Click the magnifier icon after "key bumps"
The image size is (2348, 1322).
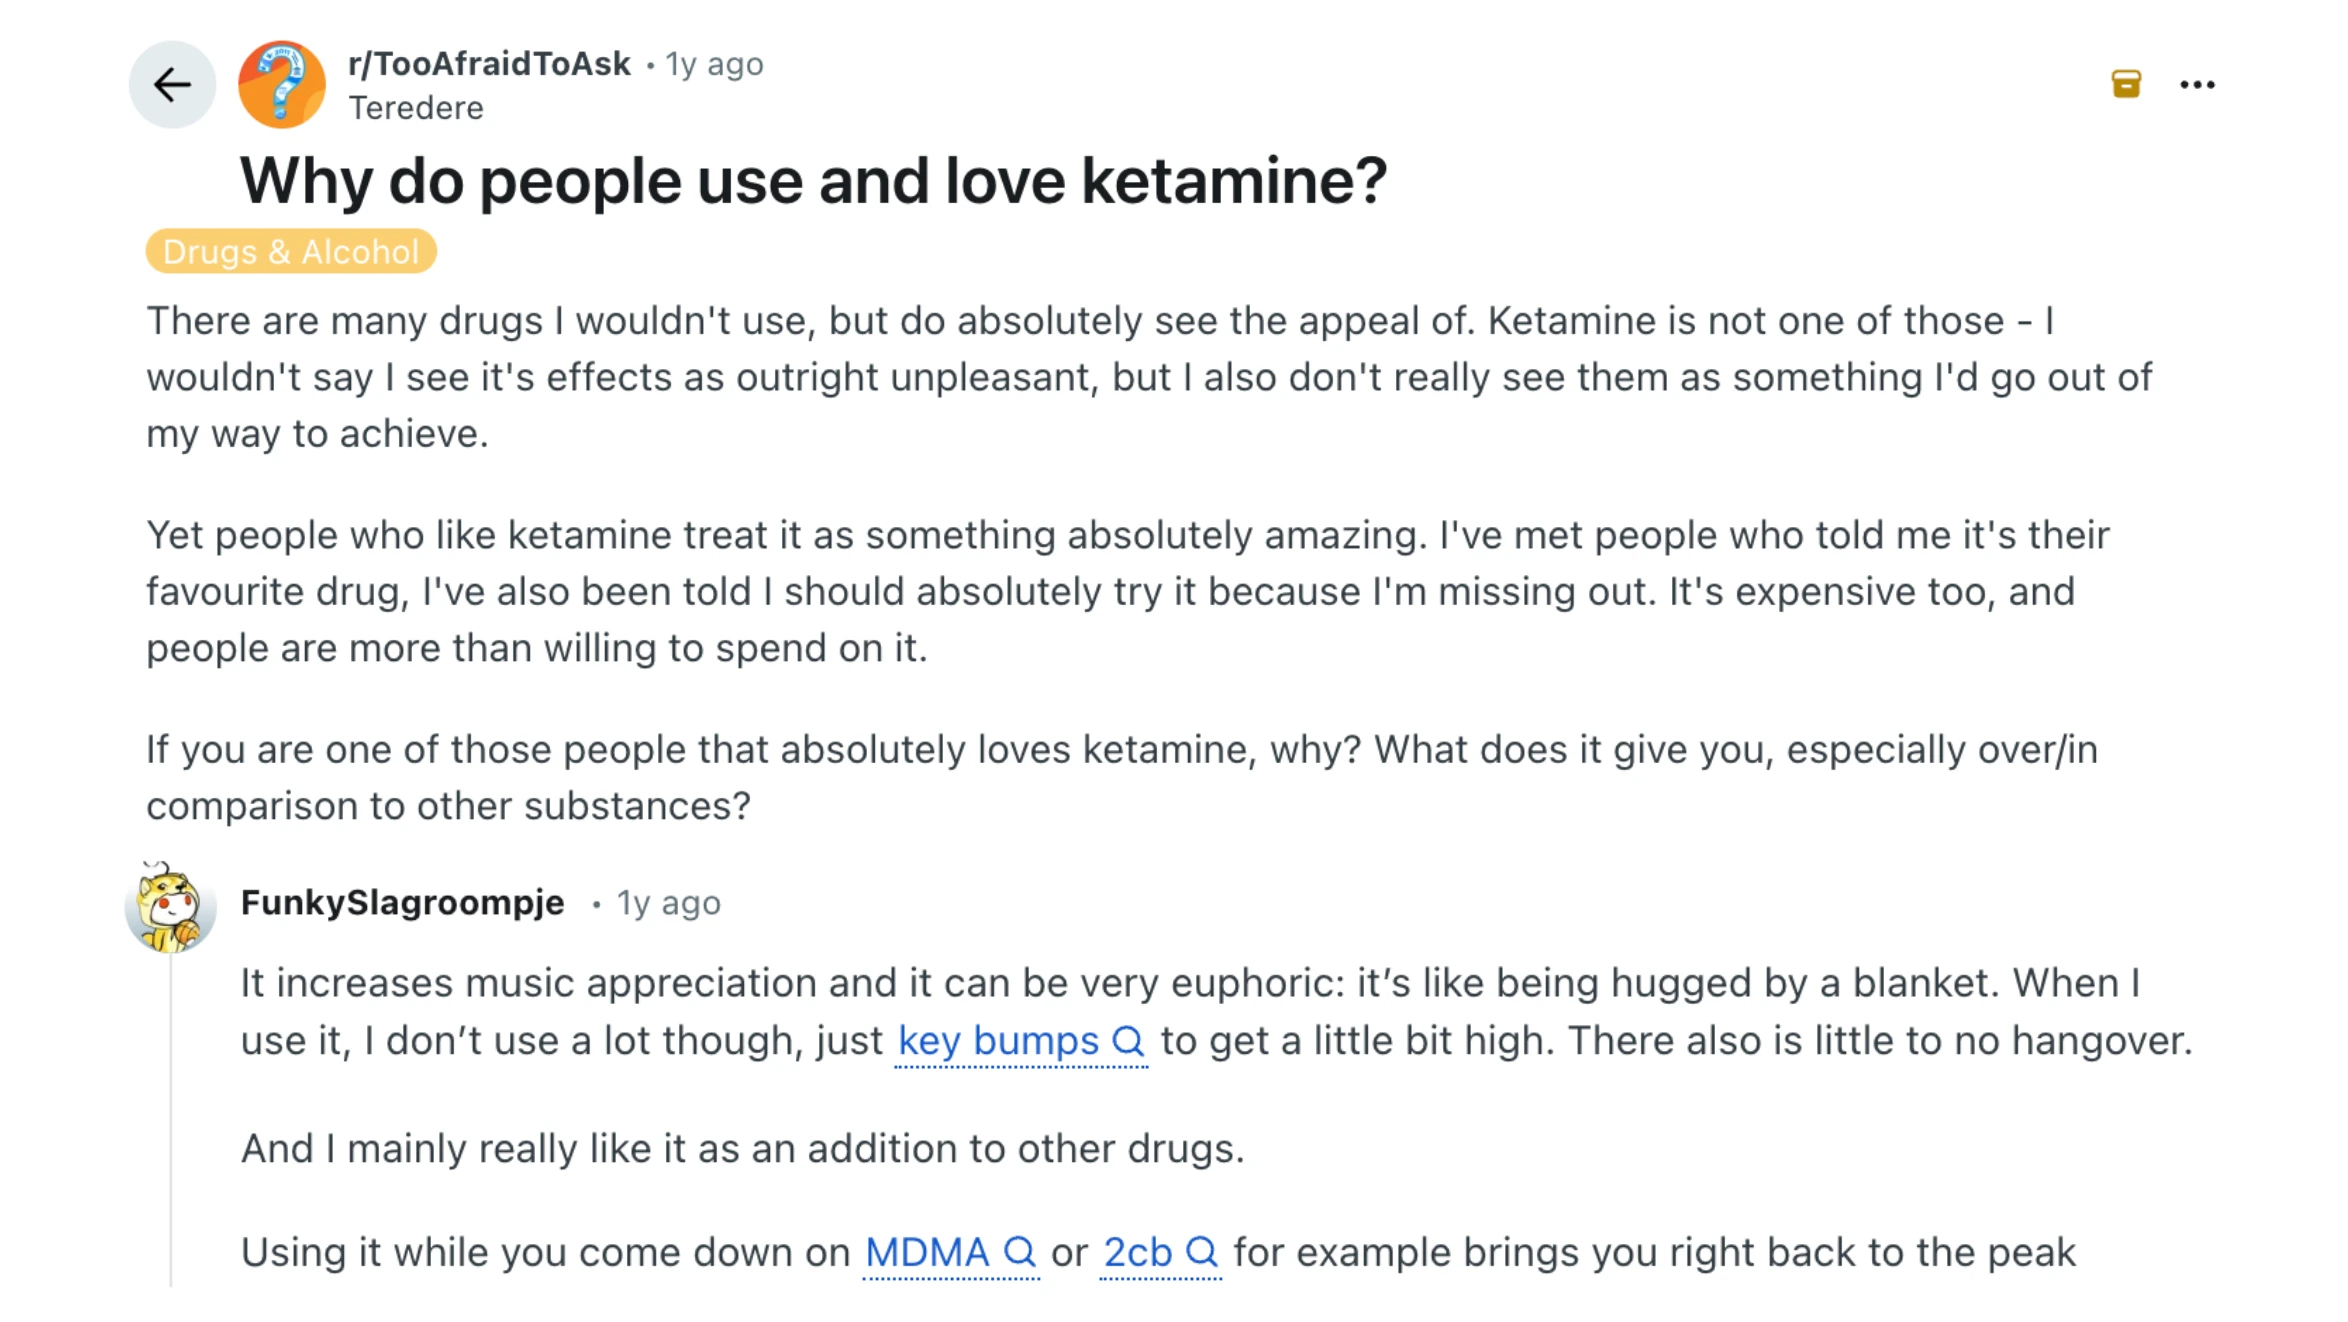1128,1041
